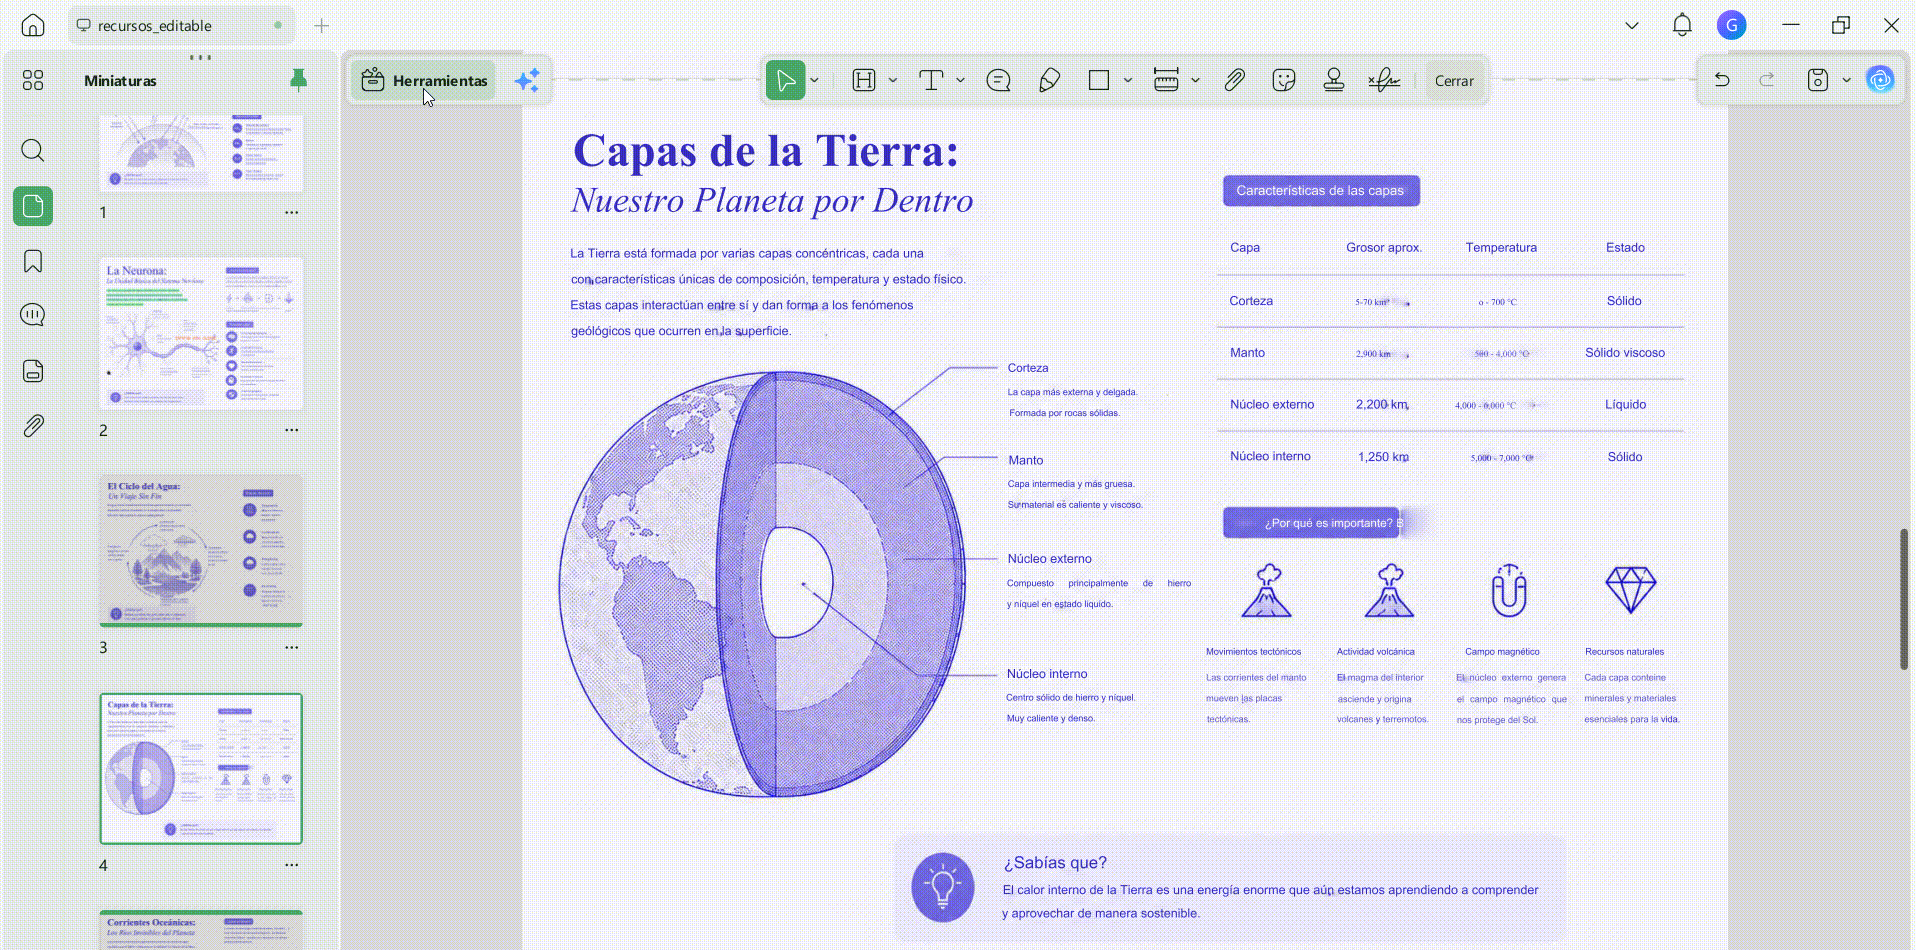This screenshot has height=950, width=1916.
Task: Select La Neurona page 2 thumbnail
Action: (x=201, y=333)
